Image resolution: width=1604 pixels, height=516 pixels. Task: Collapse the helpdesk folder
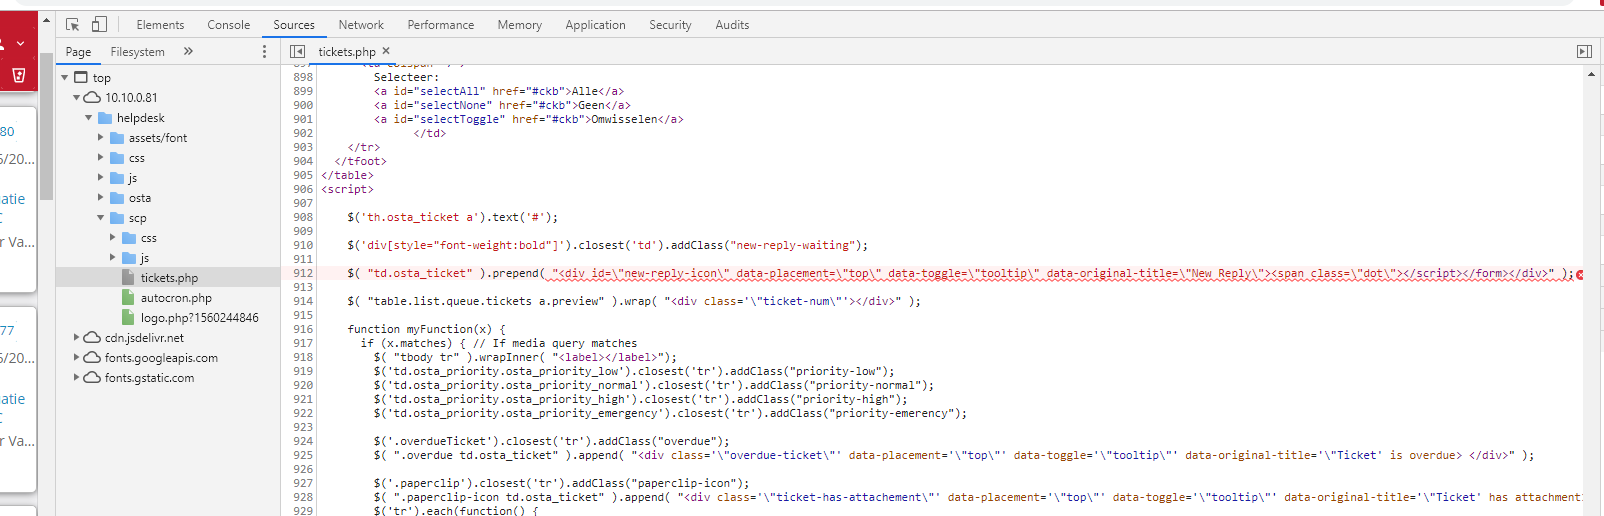coord(89,118)
